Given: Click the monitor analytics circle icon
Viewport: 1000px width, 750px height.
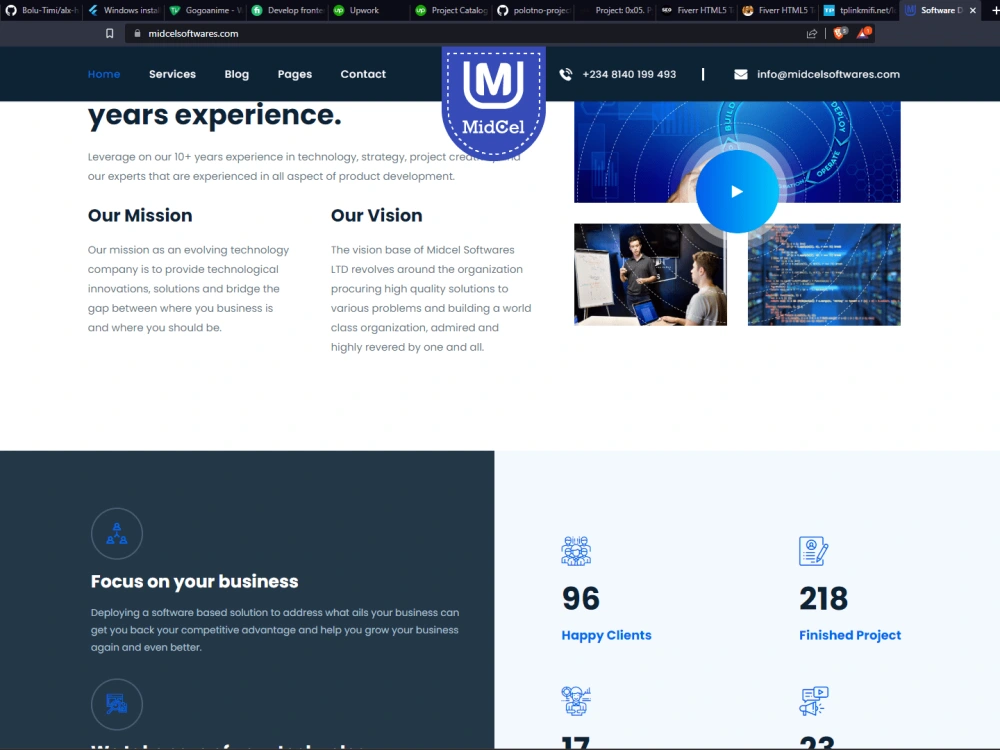Looking at the screenshot, I should [117, 704].
